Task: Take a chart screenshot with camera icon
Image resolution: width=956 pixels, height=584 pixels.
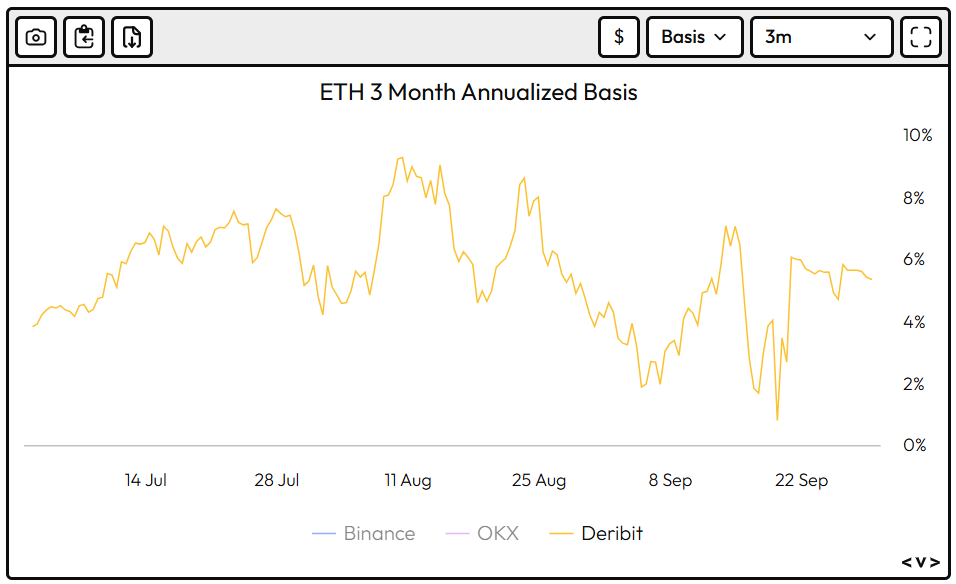Action: point(36,37)
